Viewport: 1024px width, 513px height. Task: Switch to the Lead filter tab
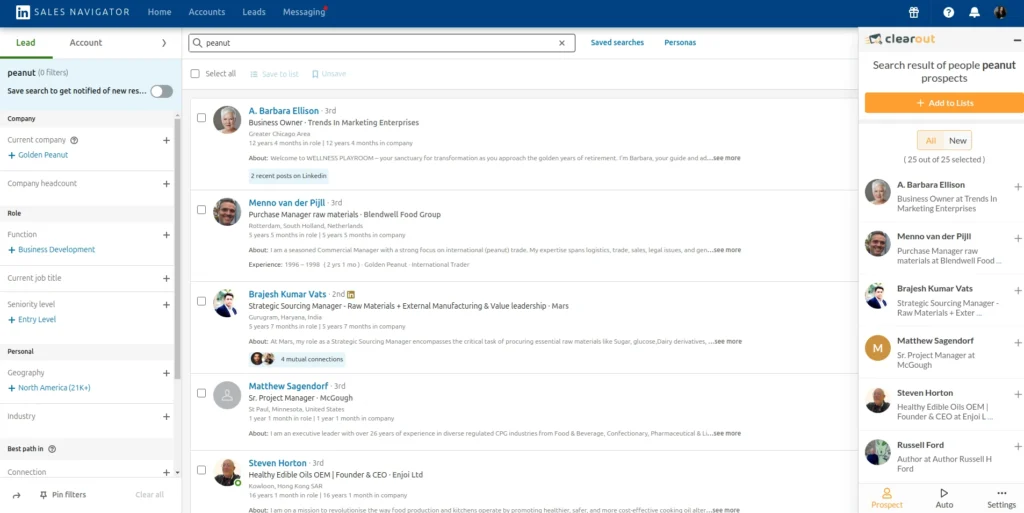(x=25, y=43)
